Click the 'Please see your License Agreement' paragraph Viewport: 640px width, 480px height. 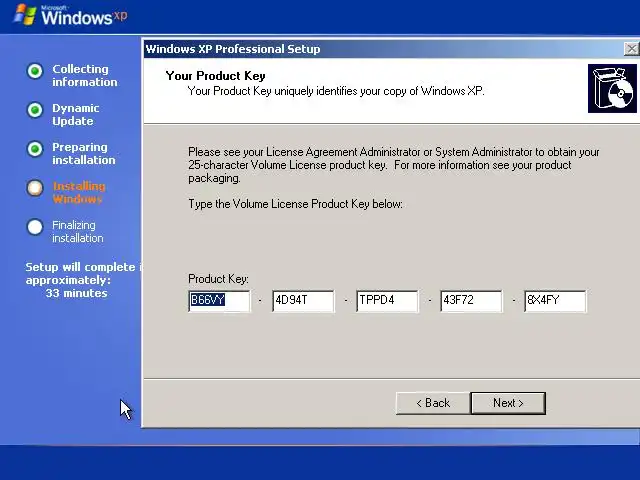coord(393,165)
